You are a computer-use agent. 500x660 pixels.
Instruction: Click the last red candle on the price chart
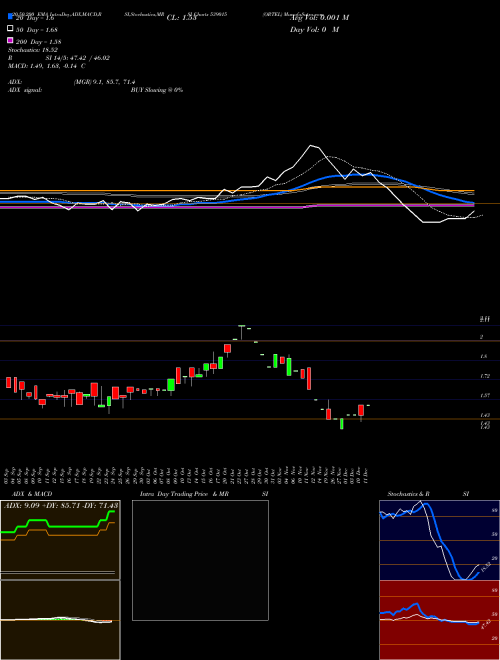tap(361, 412)
